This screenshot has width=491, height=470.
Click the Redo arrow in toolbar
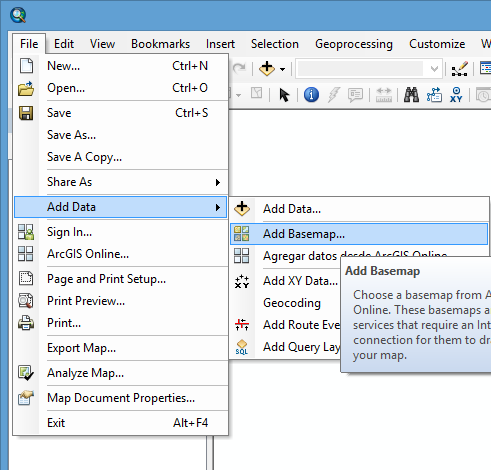point(239,69)
